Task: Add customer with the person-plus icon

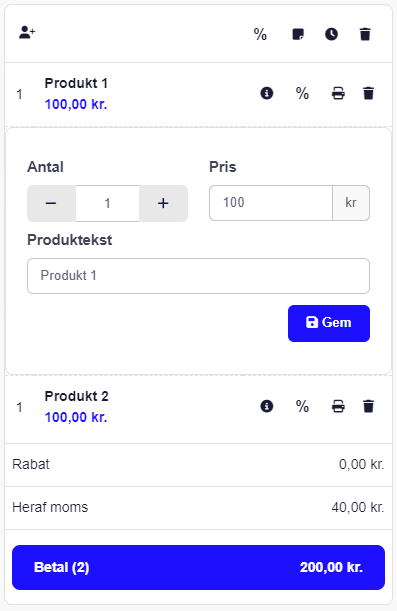Action: 27,32
